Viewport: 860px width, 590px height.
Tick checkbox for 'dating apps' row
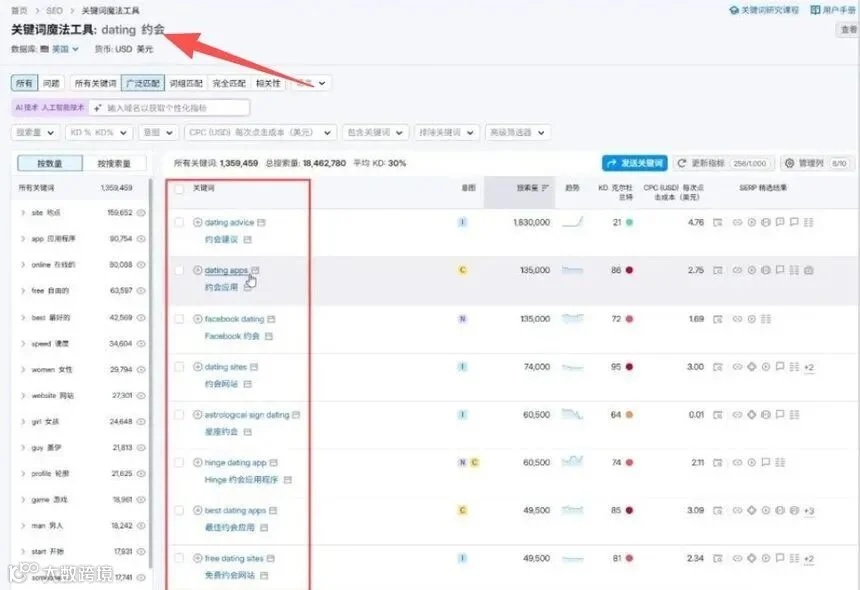(x=179, y=270)
